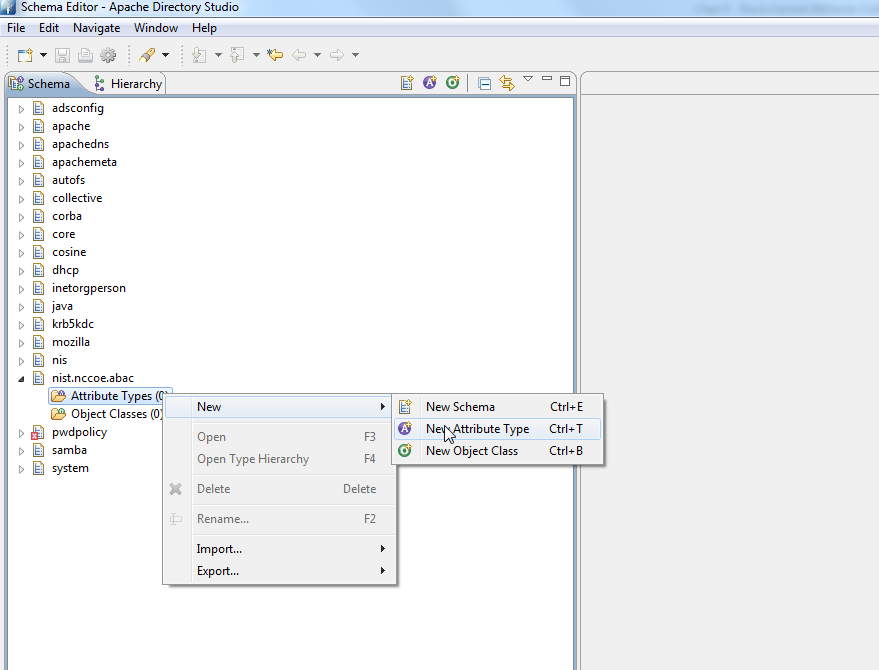
Task: Open the Previous Annotation dropdown arrow
Action: 256,55
